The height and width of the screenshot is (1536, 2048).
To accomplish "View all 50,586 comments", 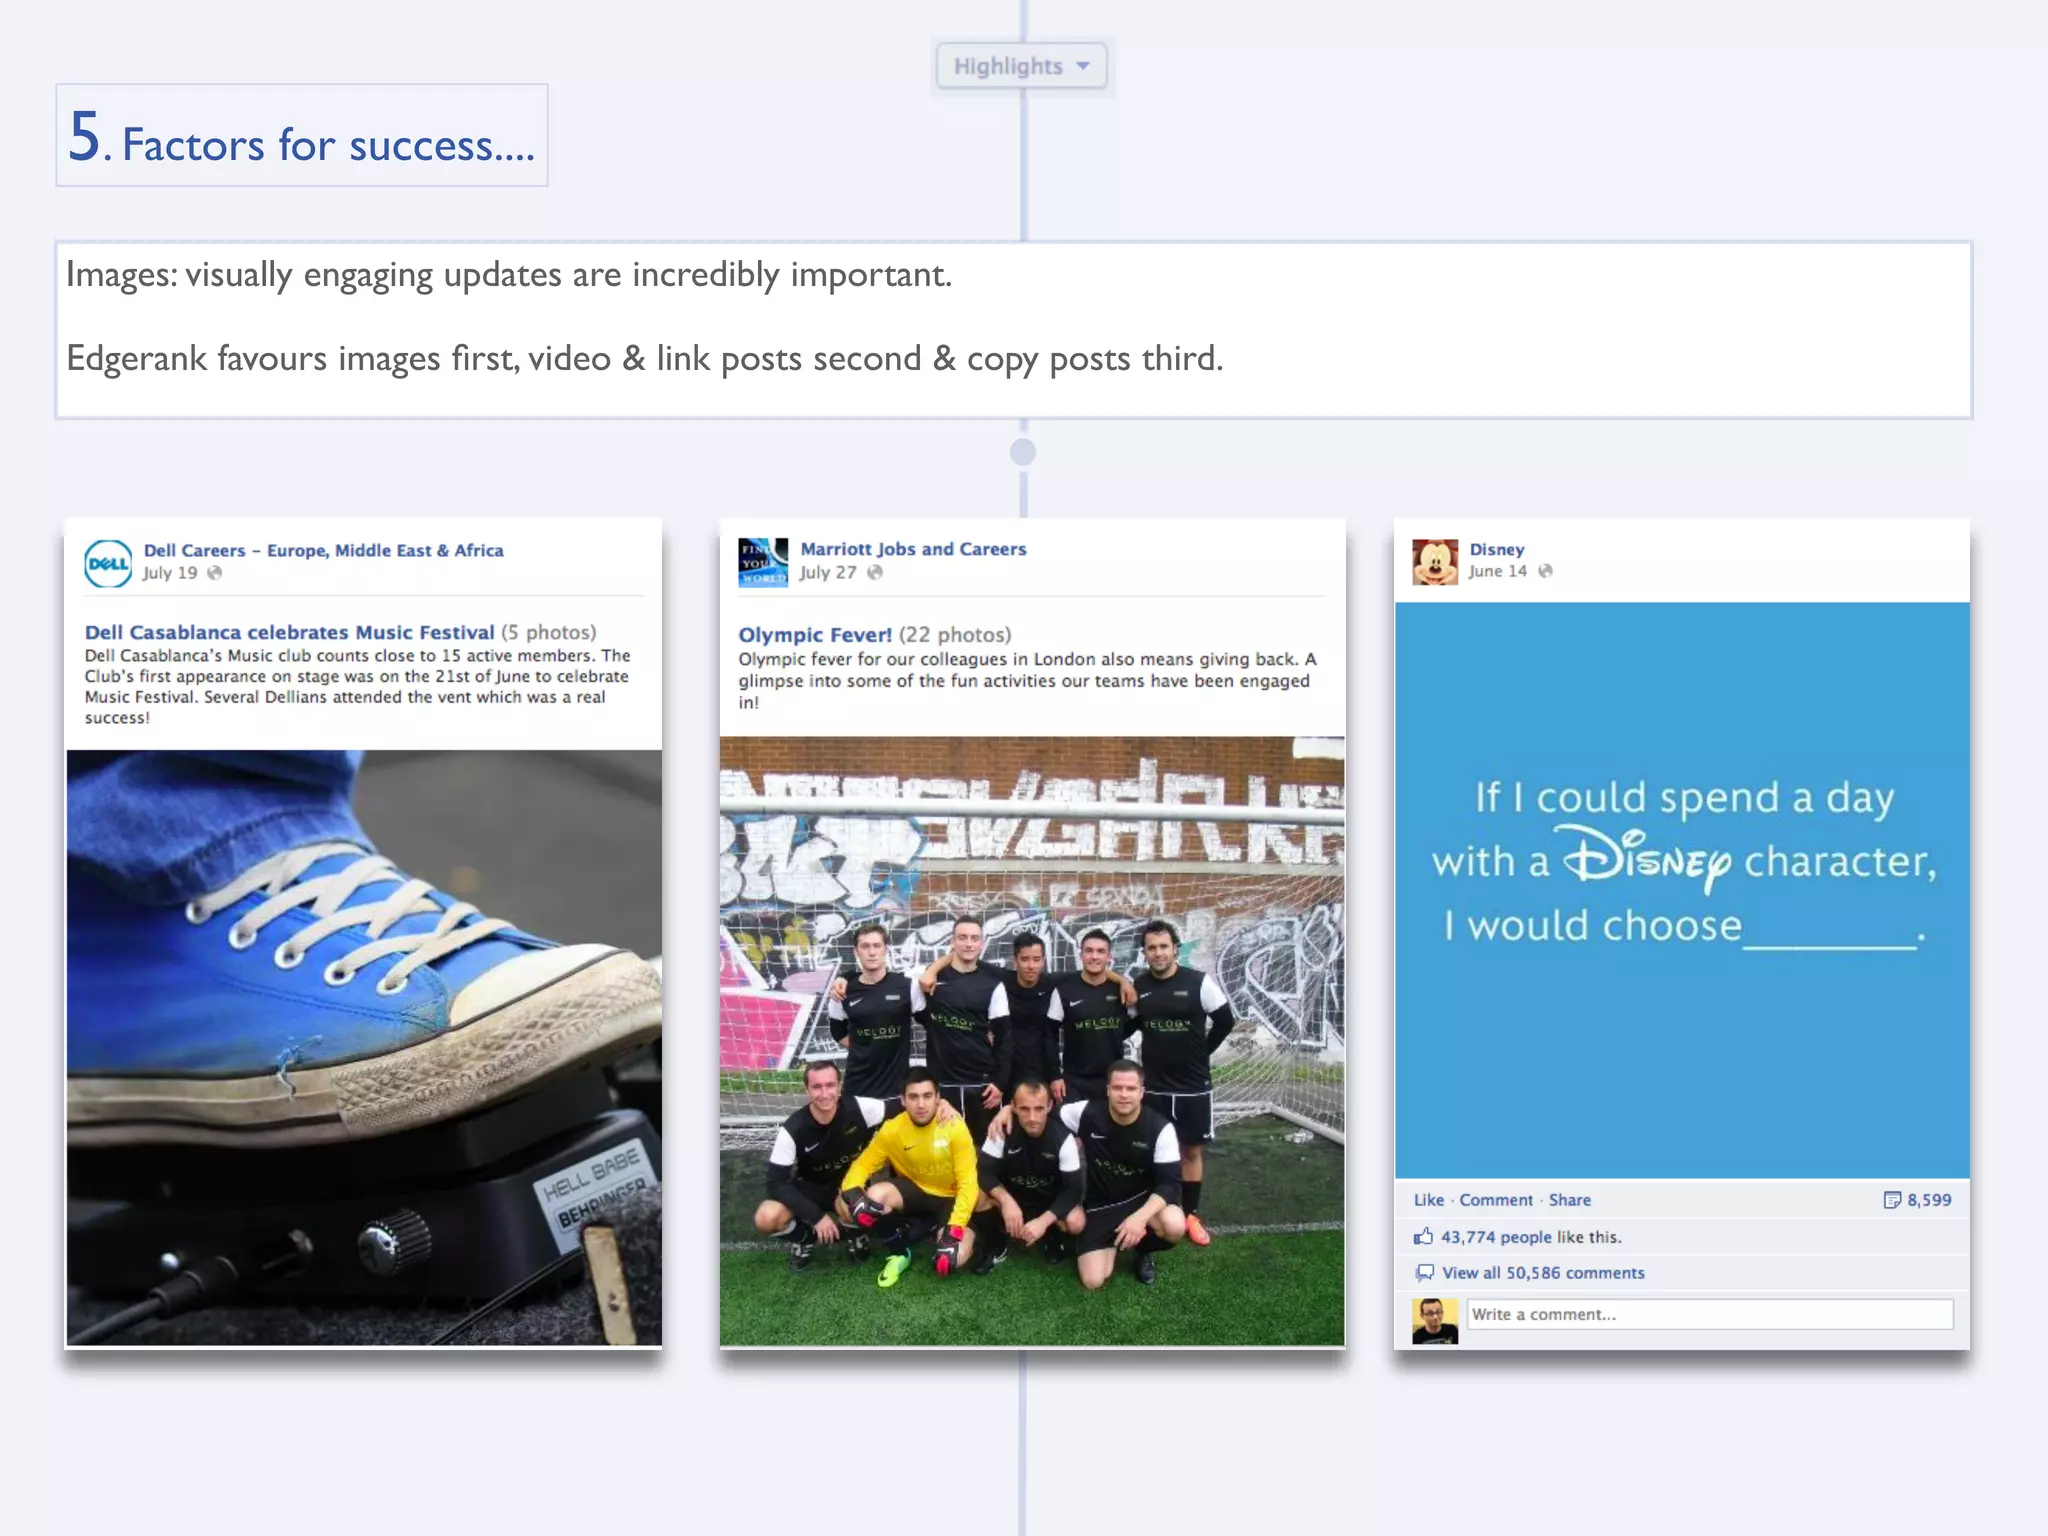I will pyautogui.click(x=1543, y=1273).
